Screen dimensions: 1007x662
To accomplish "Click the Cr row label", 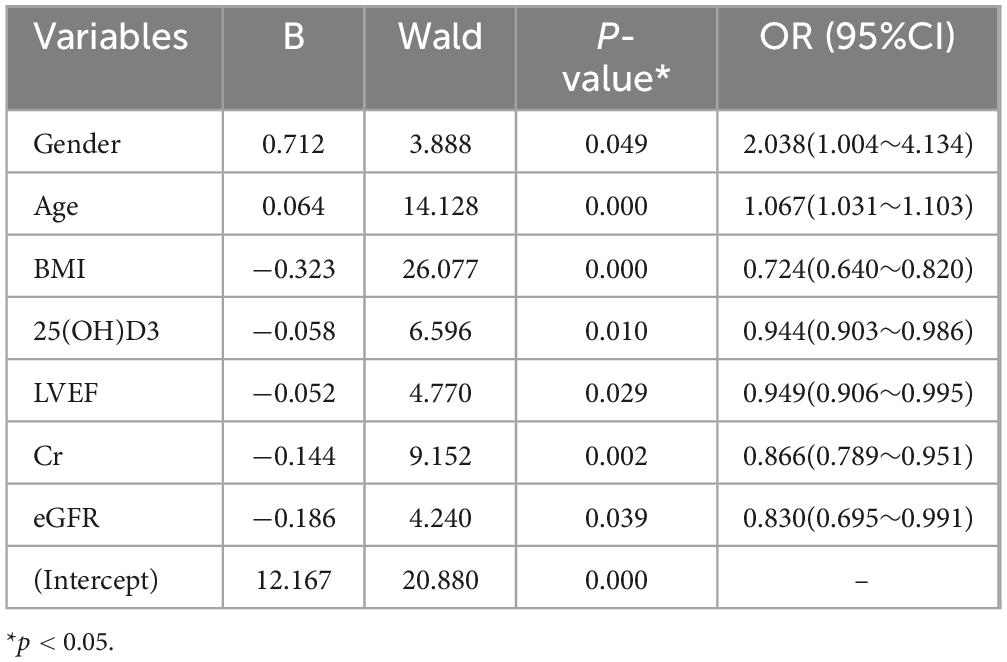I will point(47,455).
